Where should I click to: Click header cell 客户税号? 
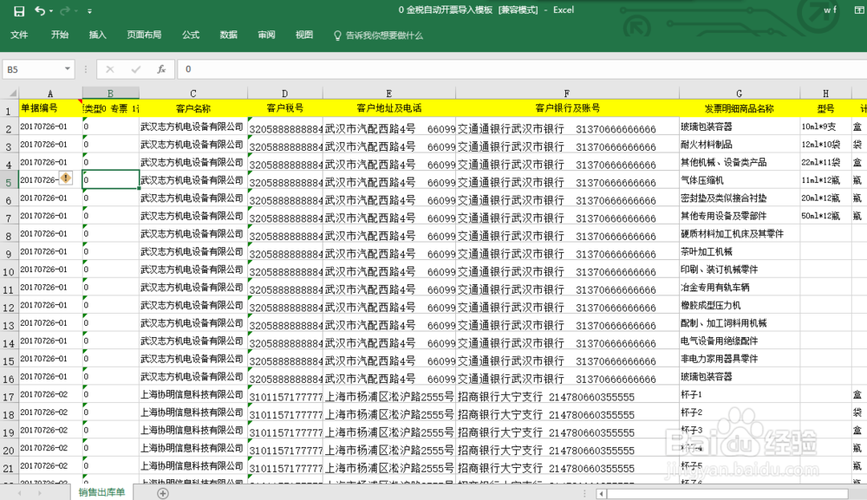(285, 108)
